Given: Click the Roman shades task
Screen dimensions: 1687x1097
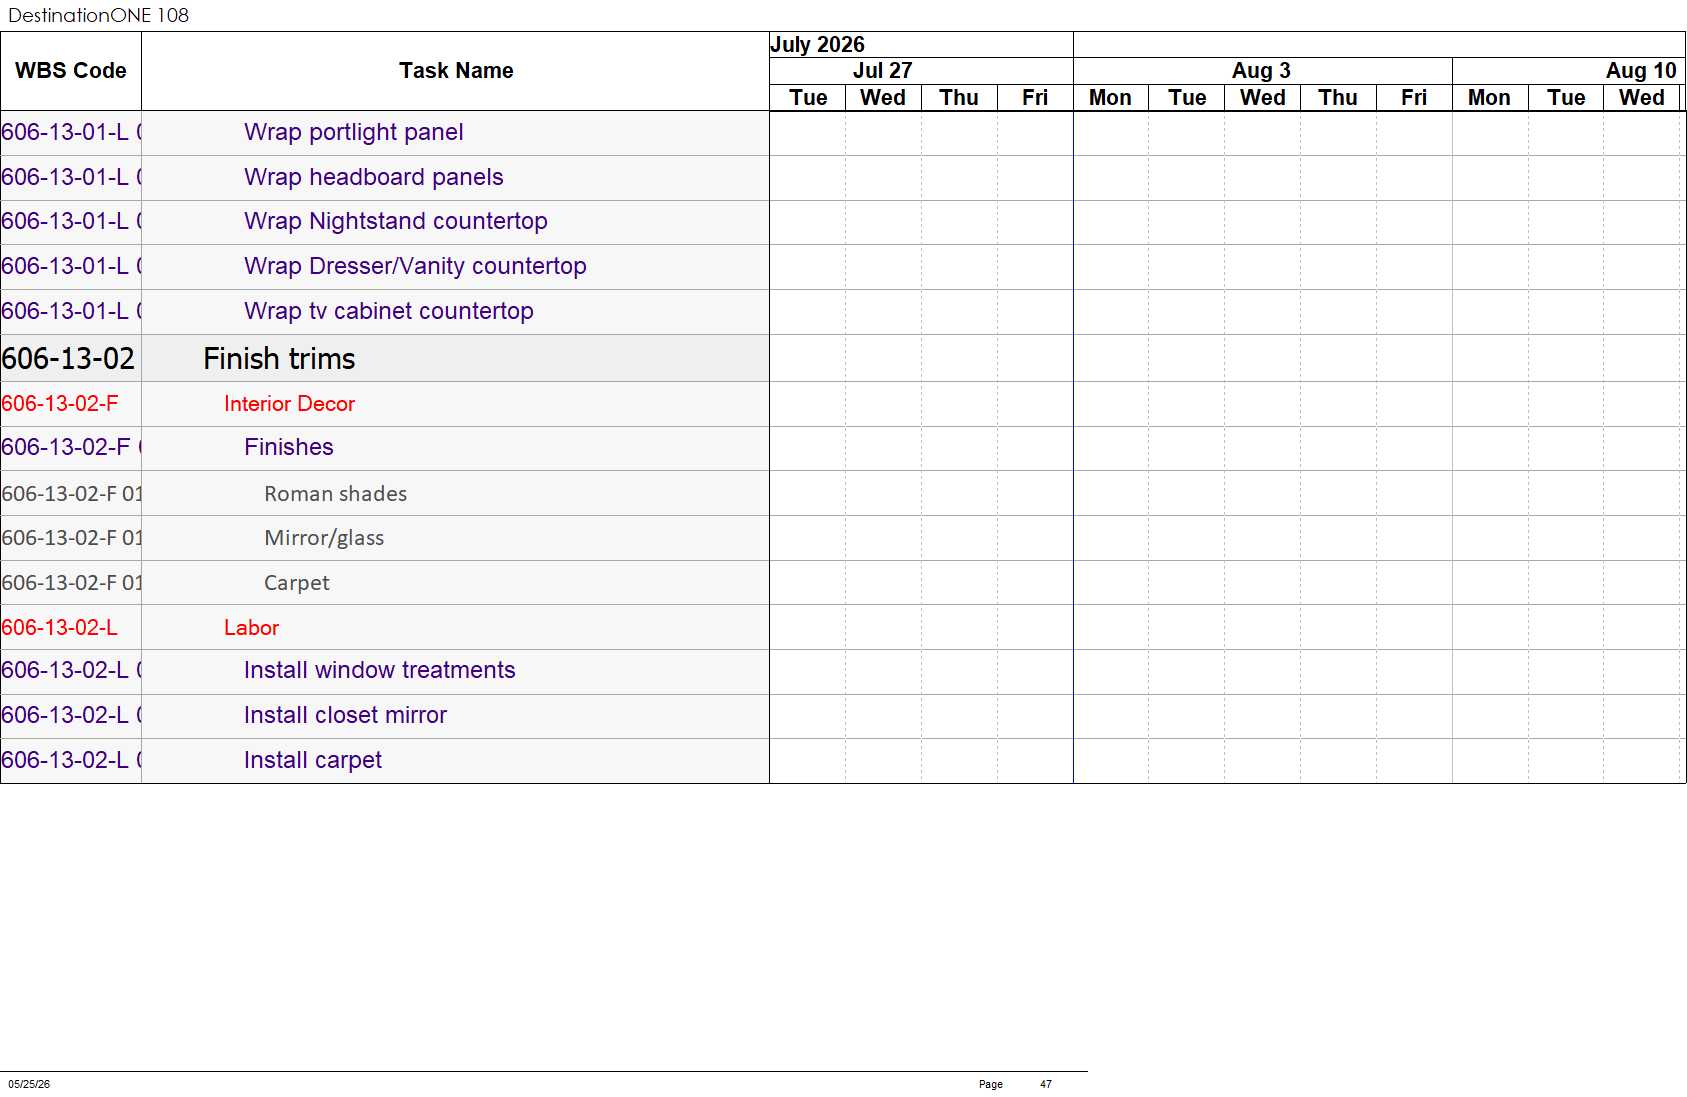Looking at the screenshot, I should 335,494.
